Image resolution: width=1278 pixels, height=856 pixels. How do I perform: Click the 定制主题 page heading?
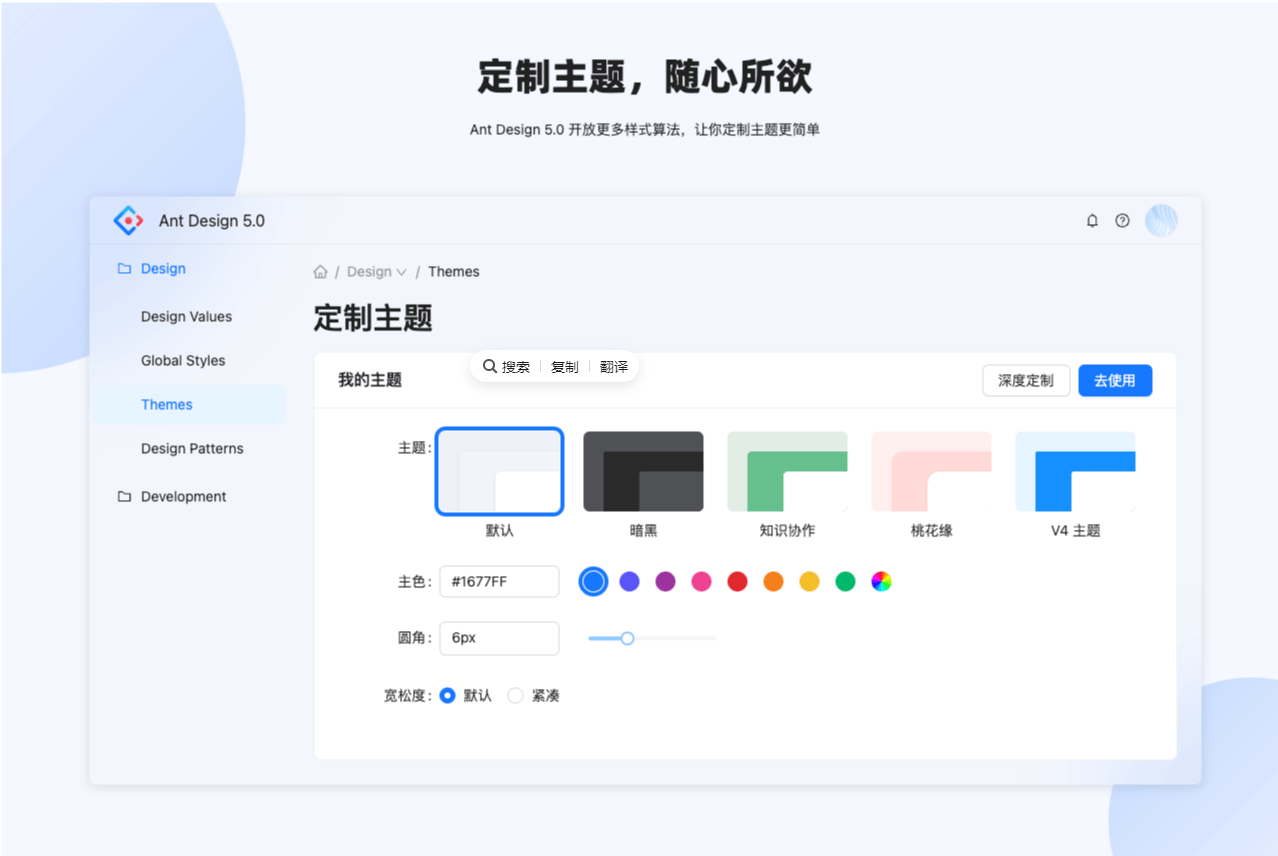coord(373,318)
